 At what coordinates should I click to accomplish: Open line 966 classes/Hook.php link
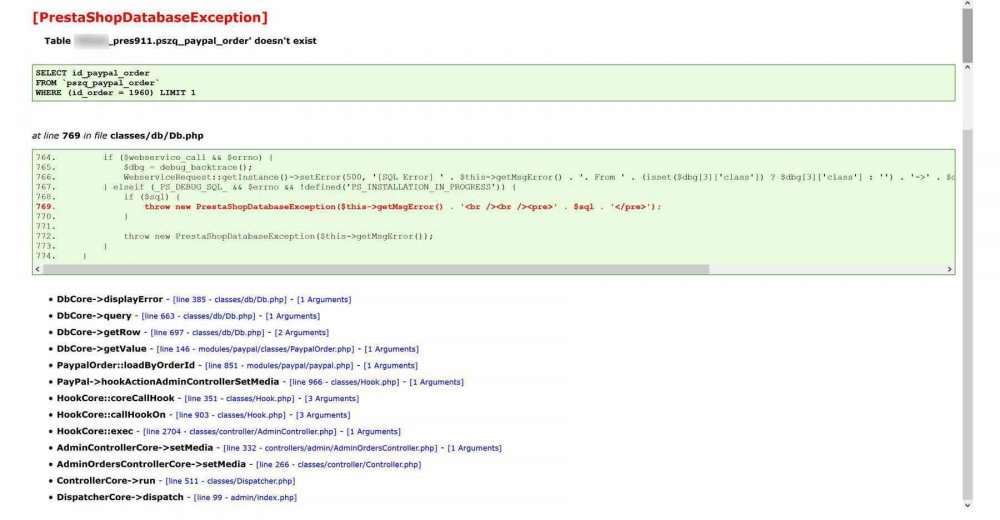(x=344, y=382)
